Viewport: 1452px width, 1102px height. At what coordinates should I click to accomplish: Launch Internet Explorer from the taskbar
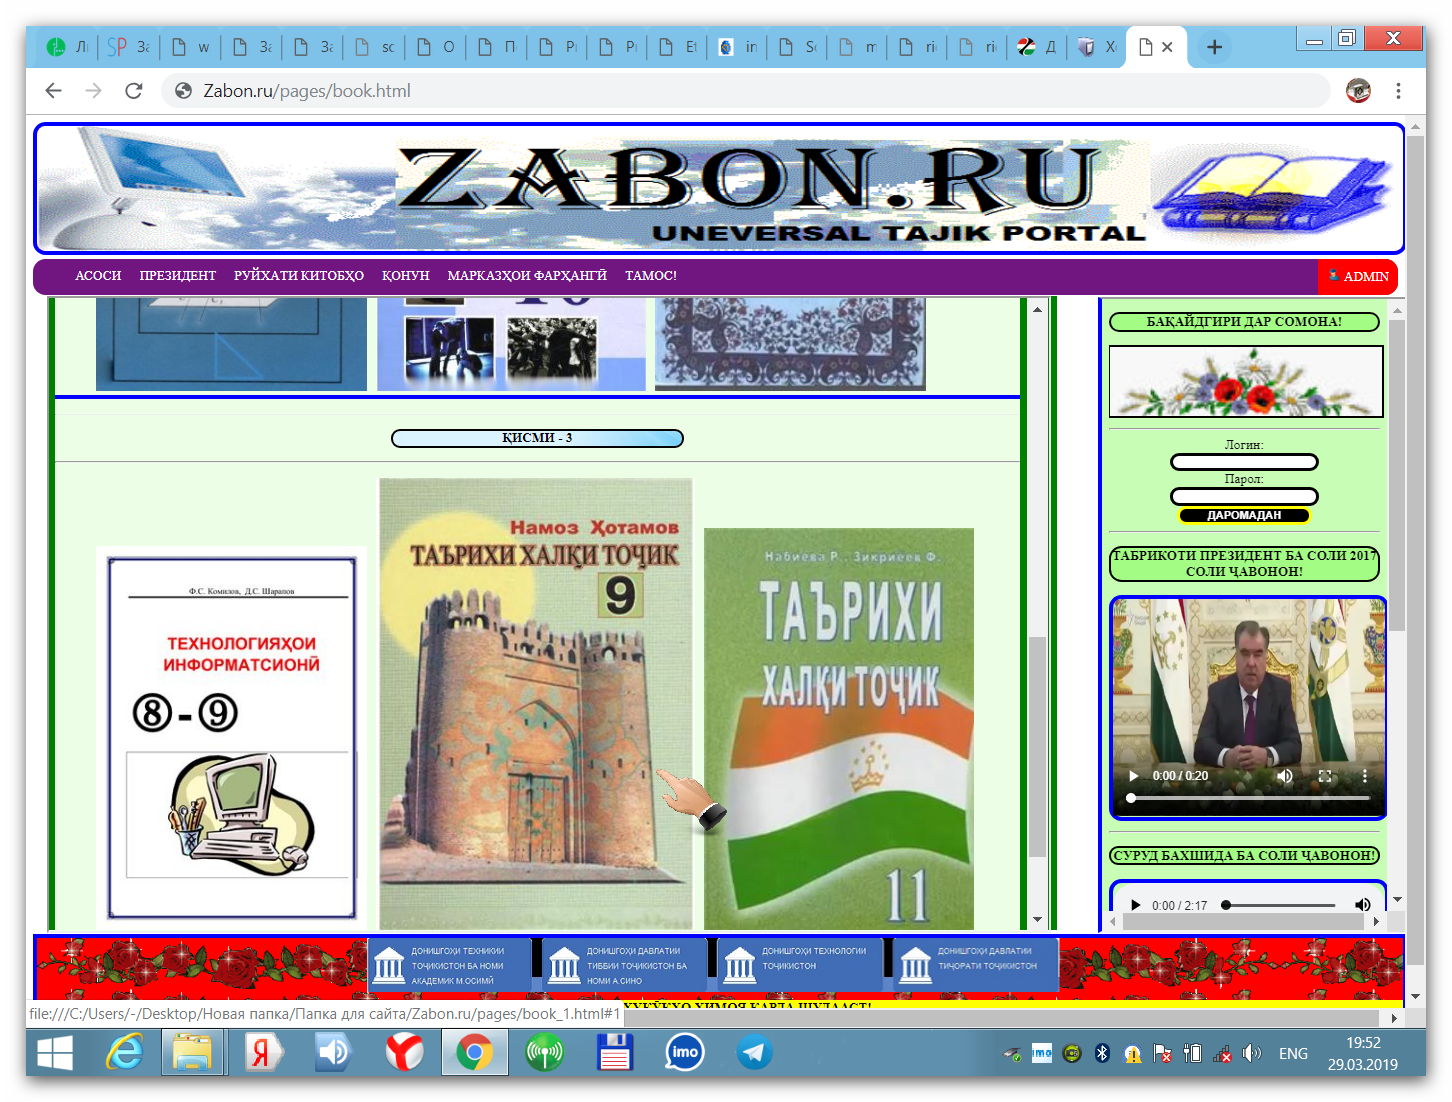pos(125,1053)
